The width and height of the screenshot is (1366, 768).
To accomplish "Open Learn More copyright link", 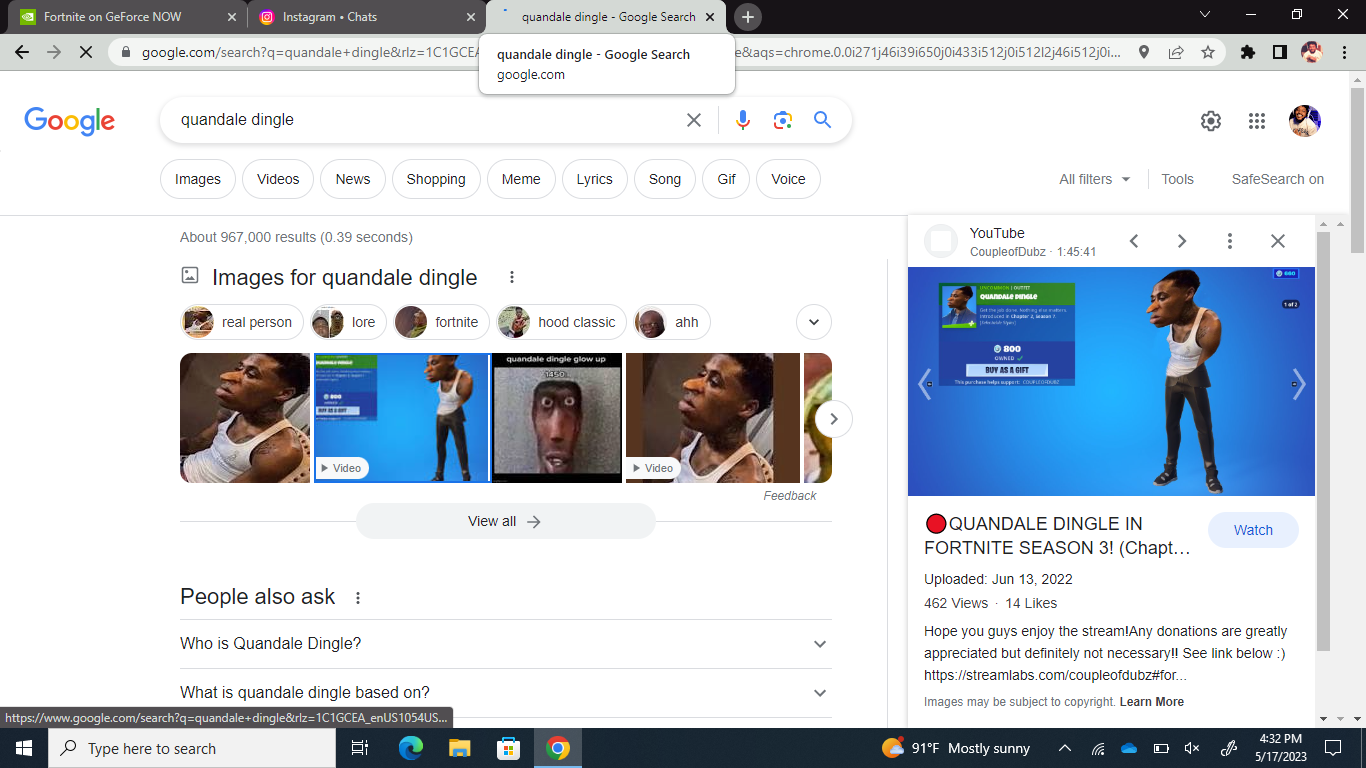I will pyautogui.click(x=1152, y=702).
